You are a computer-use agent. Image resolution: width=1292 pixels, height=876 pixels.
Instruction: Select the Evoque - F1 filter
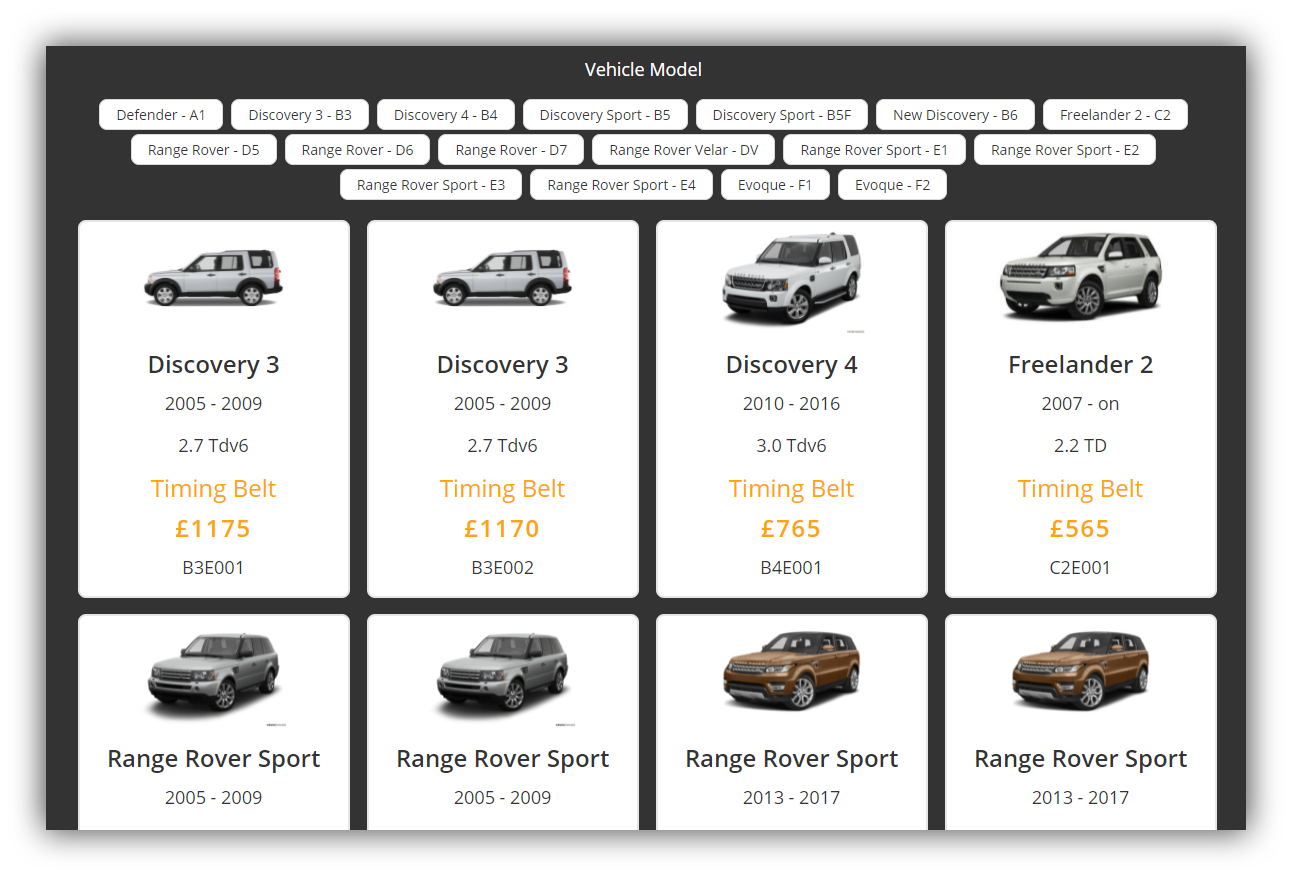[x=775, y=185]
